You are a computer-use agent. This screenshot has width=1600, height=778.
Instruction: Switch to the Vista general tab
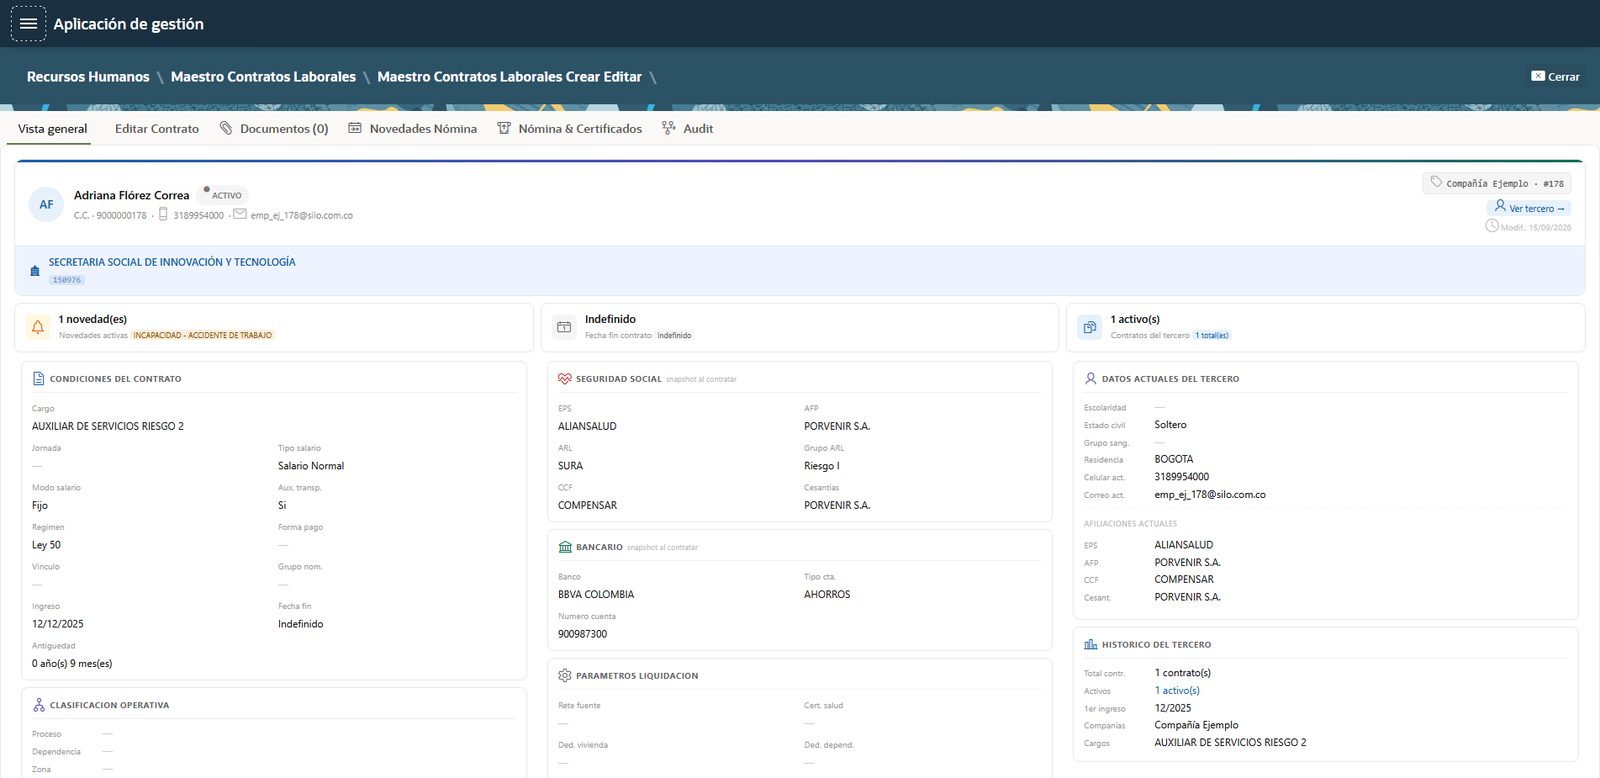[52, 129]
